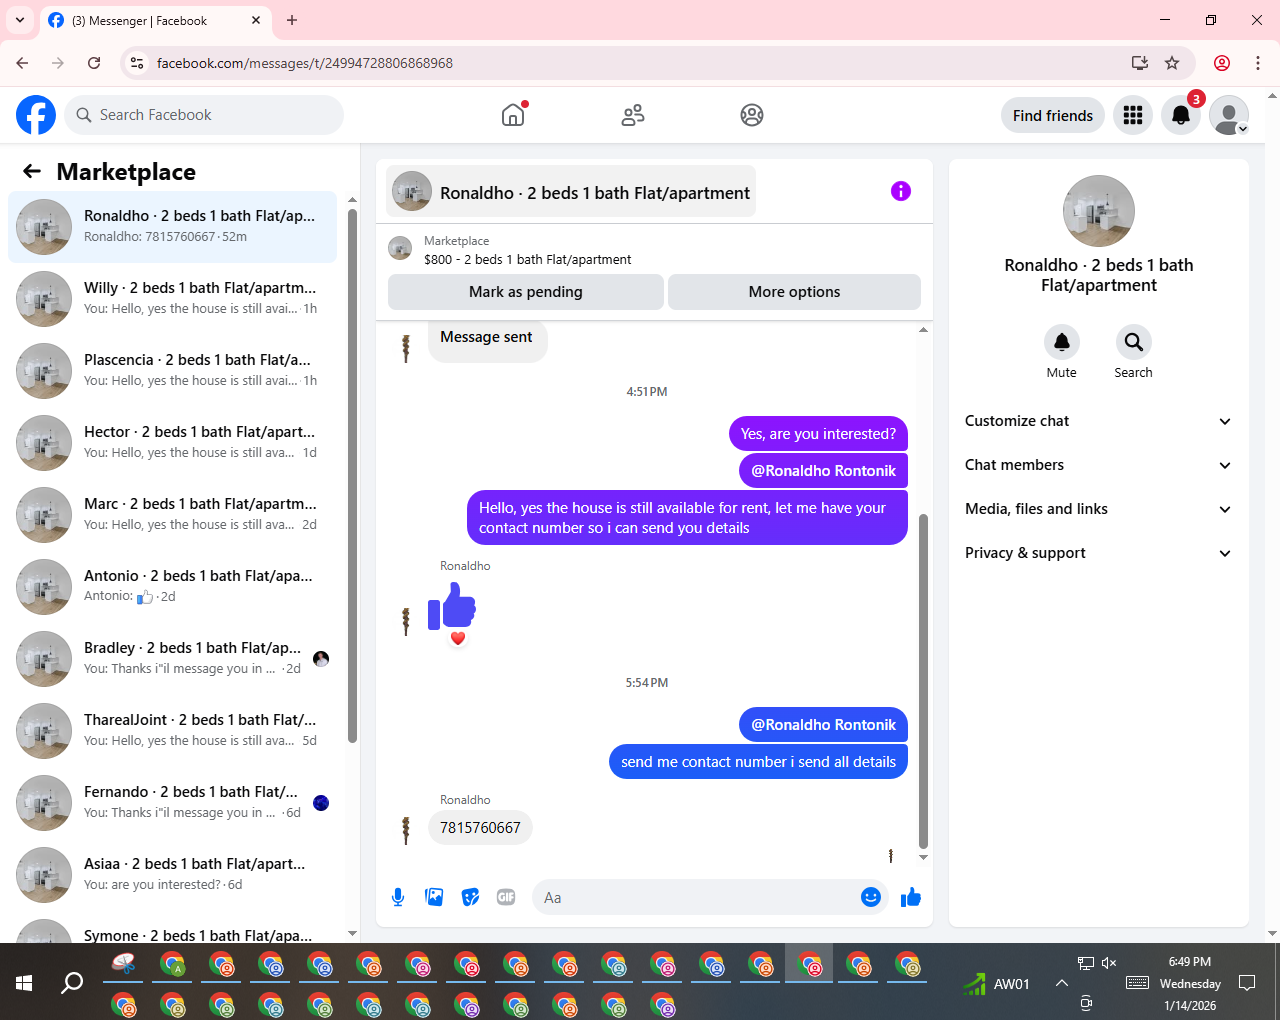The image size is (1280, 1020).
Task: Open Windows Start menu
Action: (x=24, y=983)
